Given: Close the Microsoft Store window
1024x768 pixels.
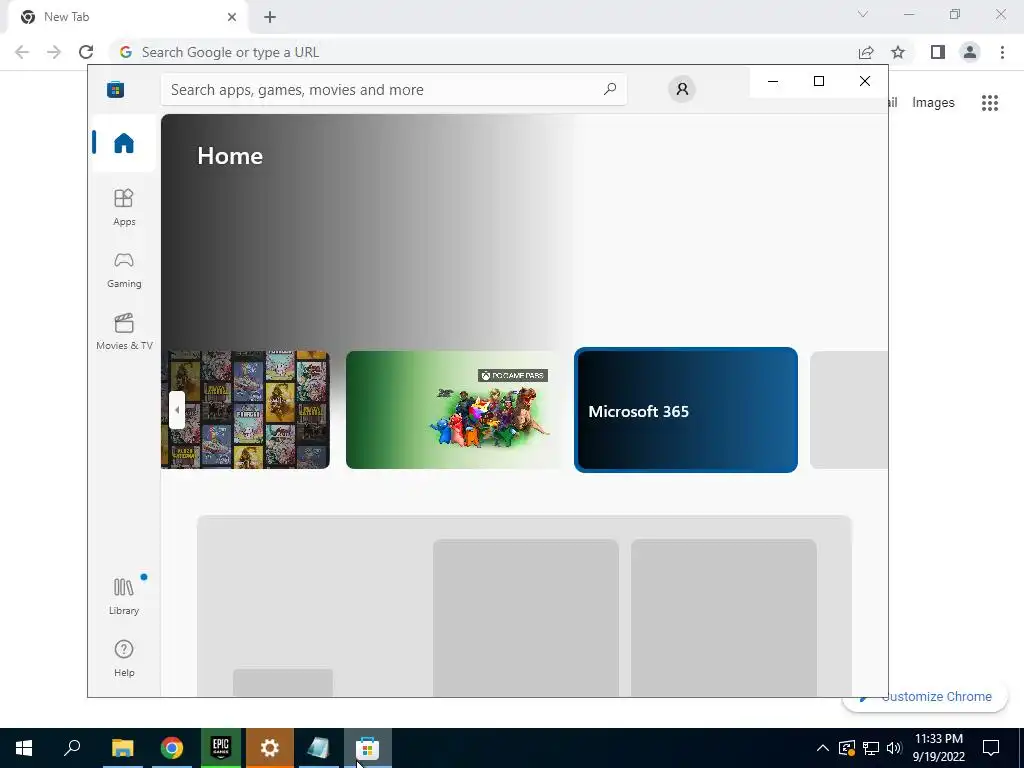Looking at the screenshot, I should (865, 81).
